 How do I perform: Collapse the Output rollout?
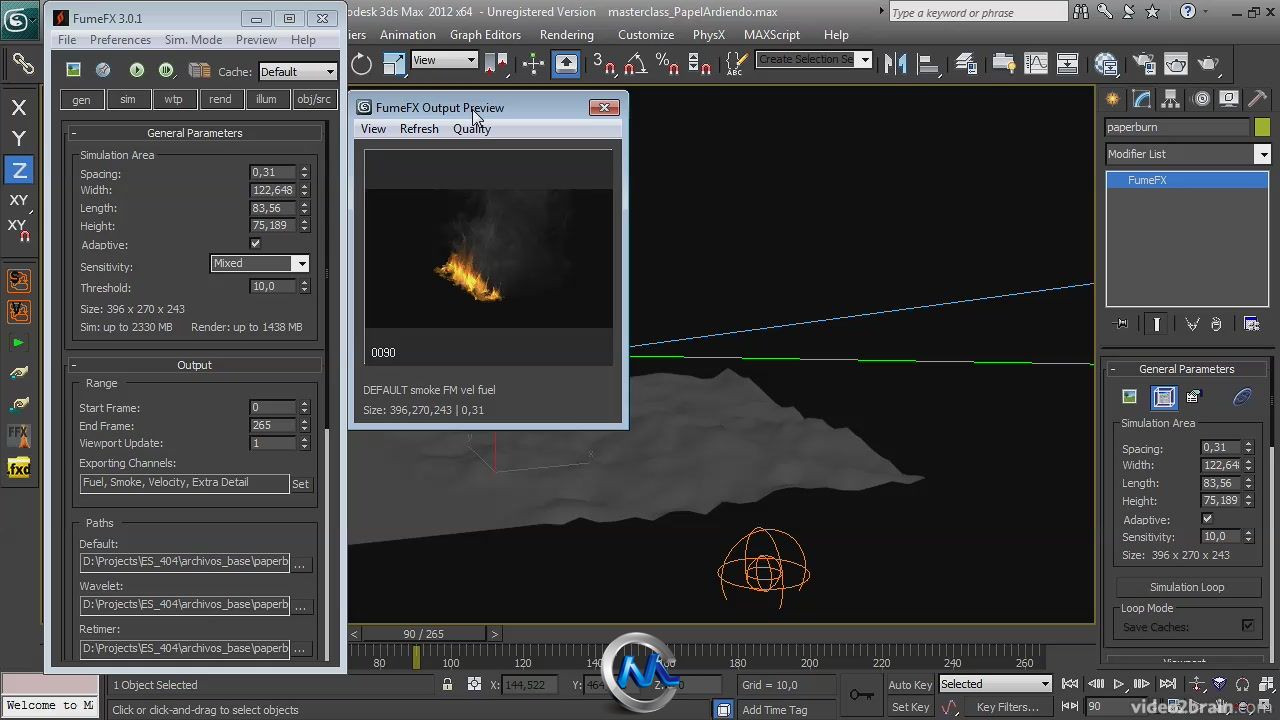[195, 365]
